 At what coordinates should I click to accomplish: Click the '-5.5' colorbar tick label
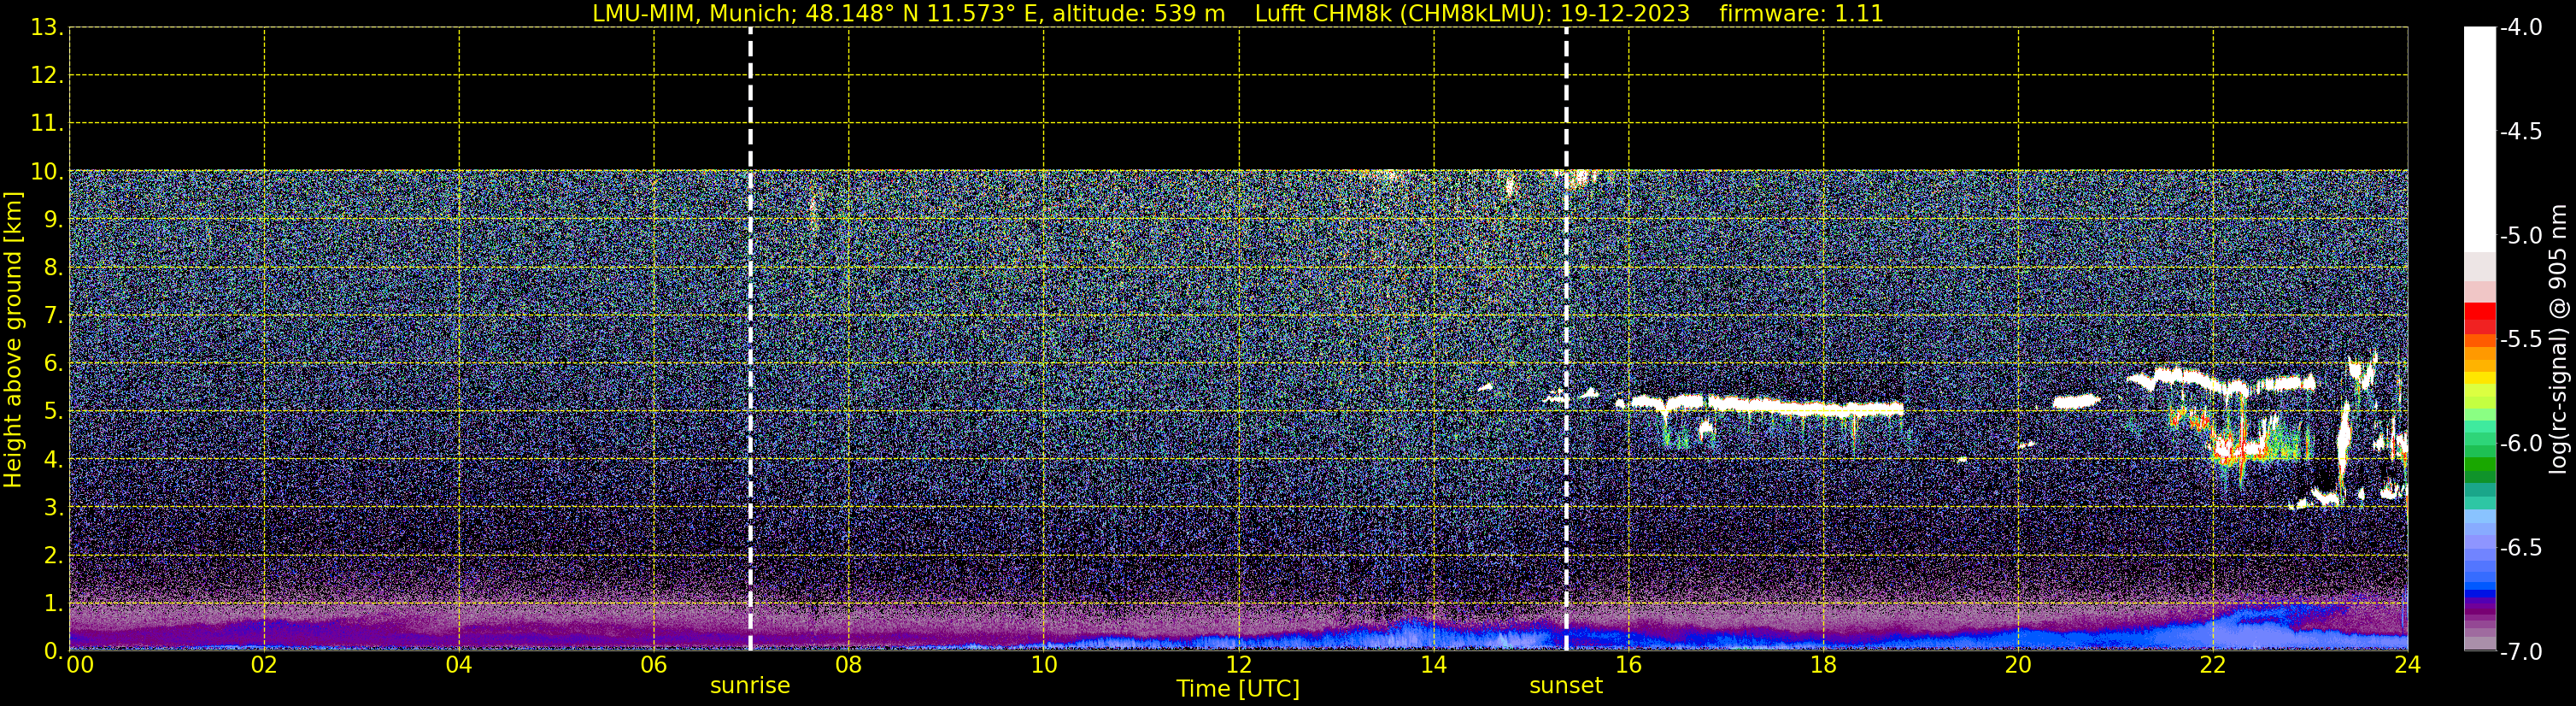(2521, 339)
